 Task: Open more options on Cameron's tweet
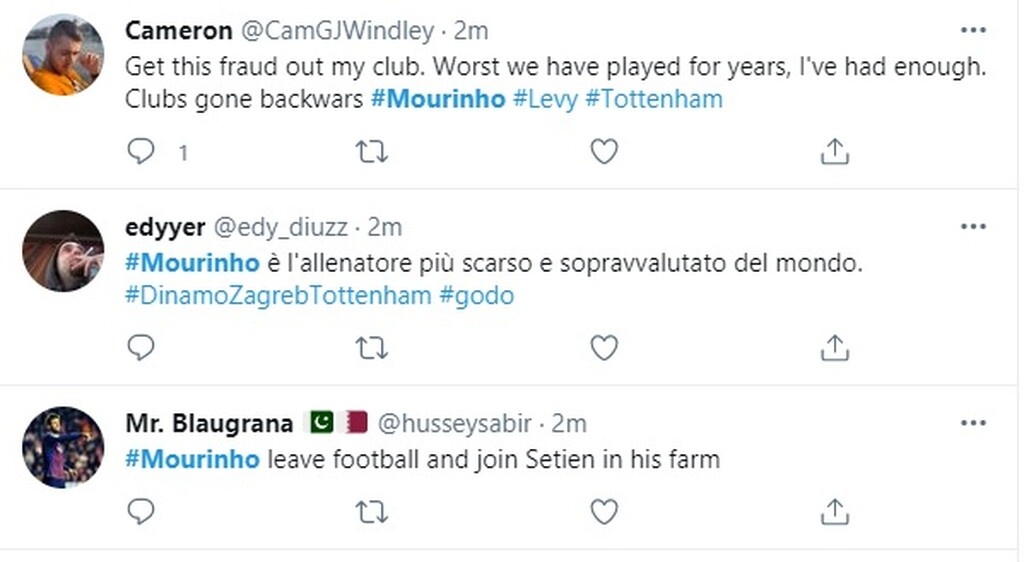click(972, 31)
